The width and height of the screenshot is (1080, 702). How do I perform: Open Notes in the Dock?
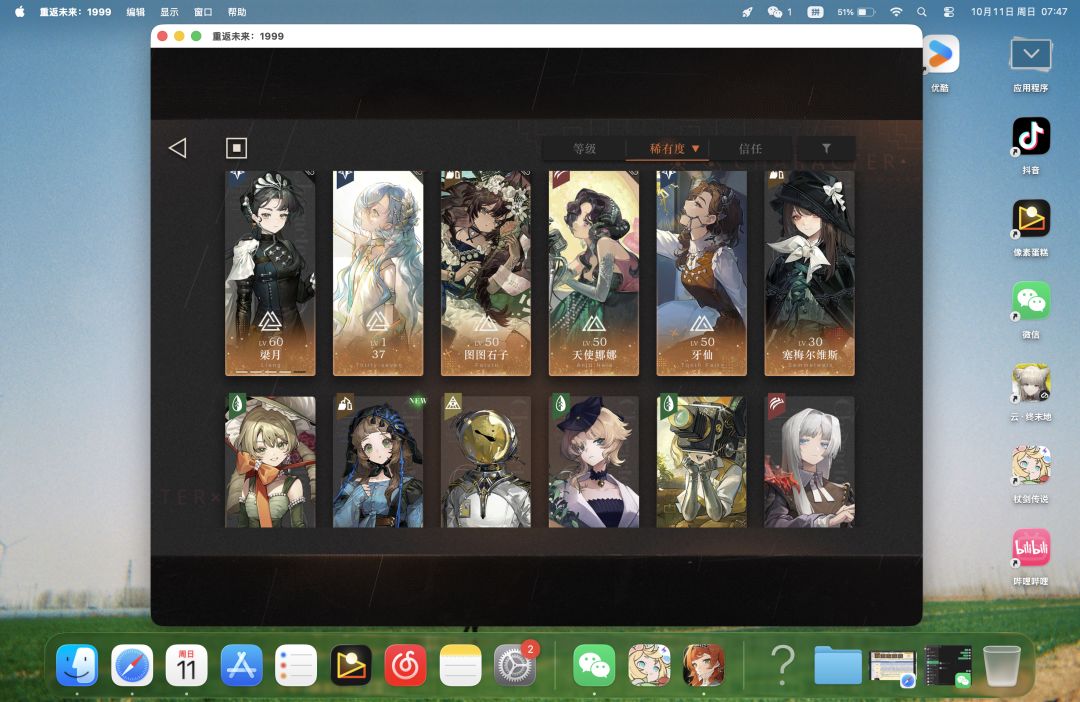click(x=460, y=665)
